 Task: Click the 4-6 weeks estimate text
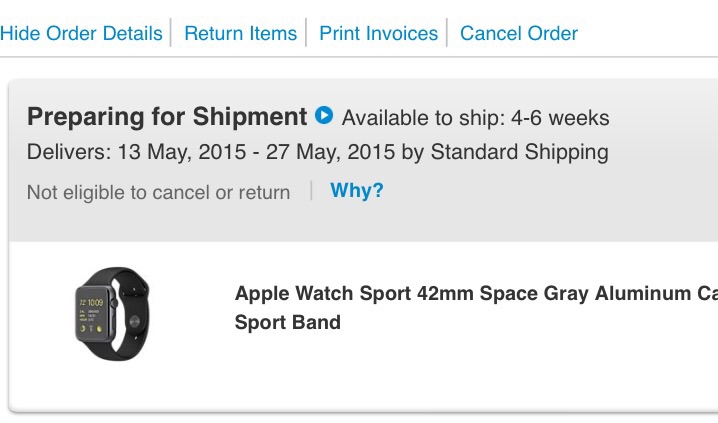click(x=560, y=118)
